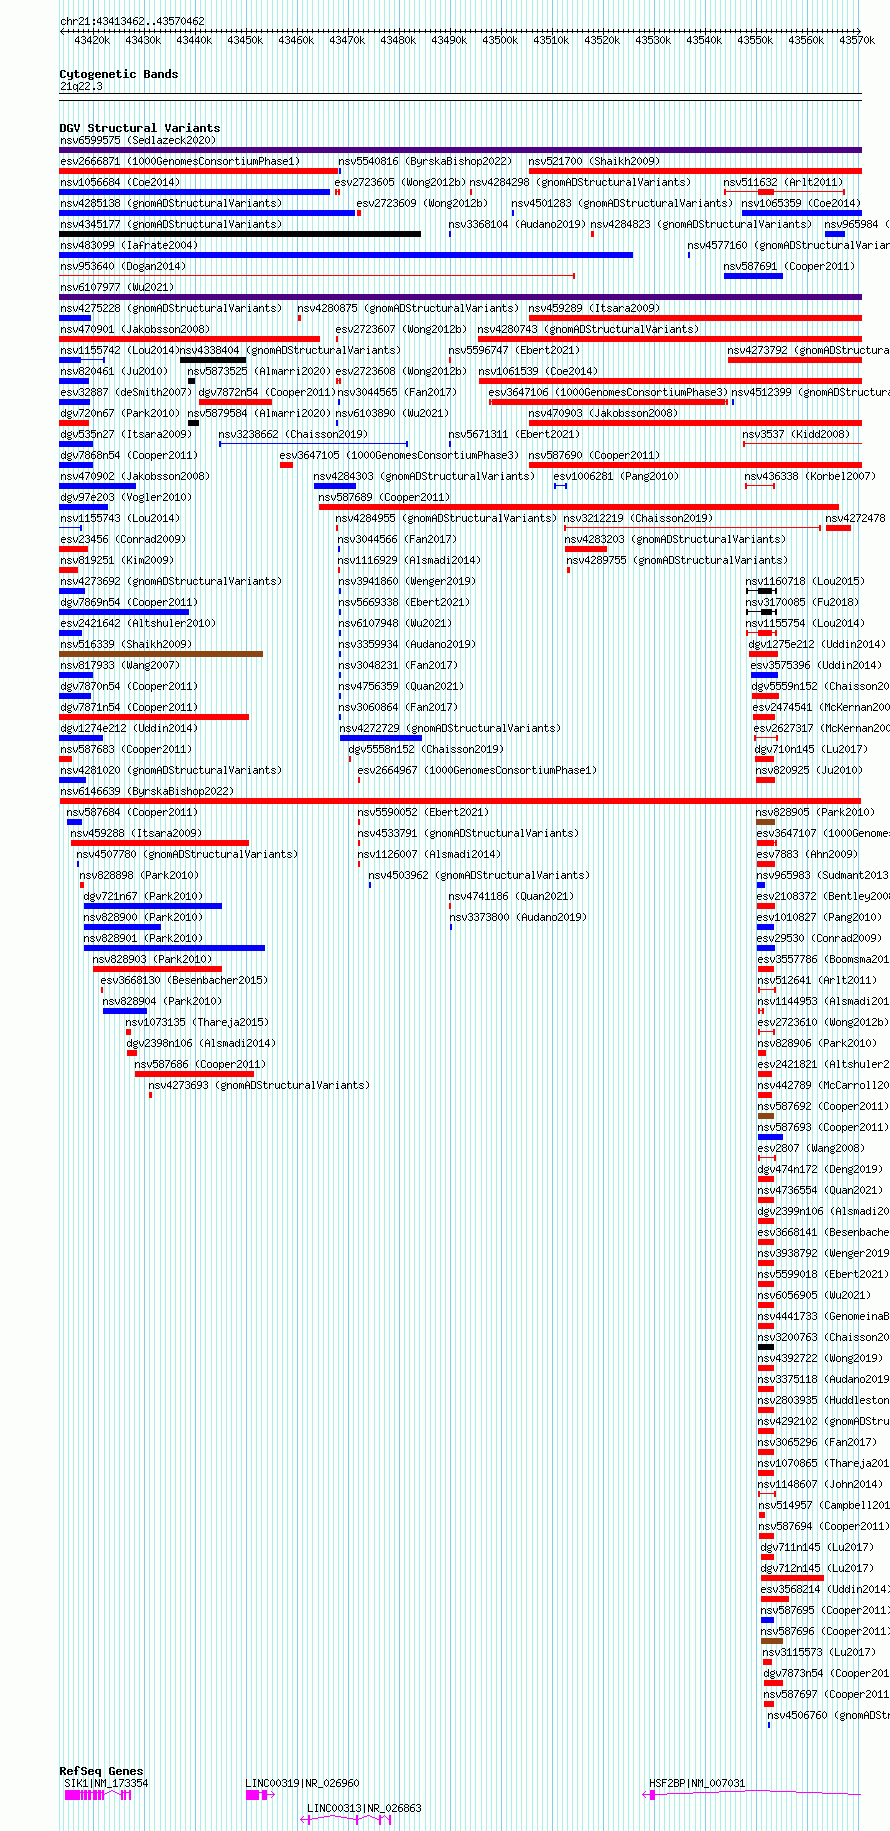Viewport: 890px width, 1831px height.
Task: Click nsv4283203 (gnomADStructuralVariants) label
Action: (x=675, y=540)
